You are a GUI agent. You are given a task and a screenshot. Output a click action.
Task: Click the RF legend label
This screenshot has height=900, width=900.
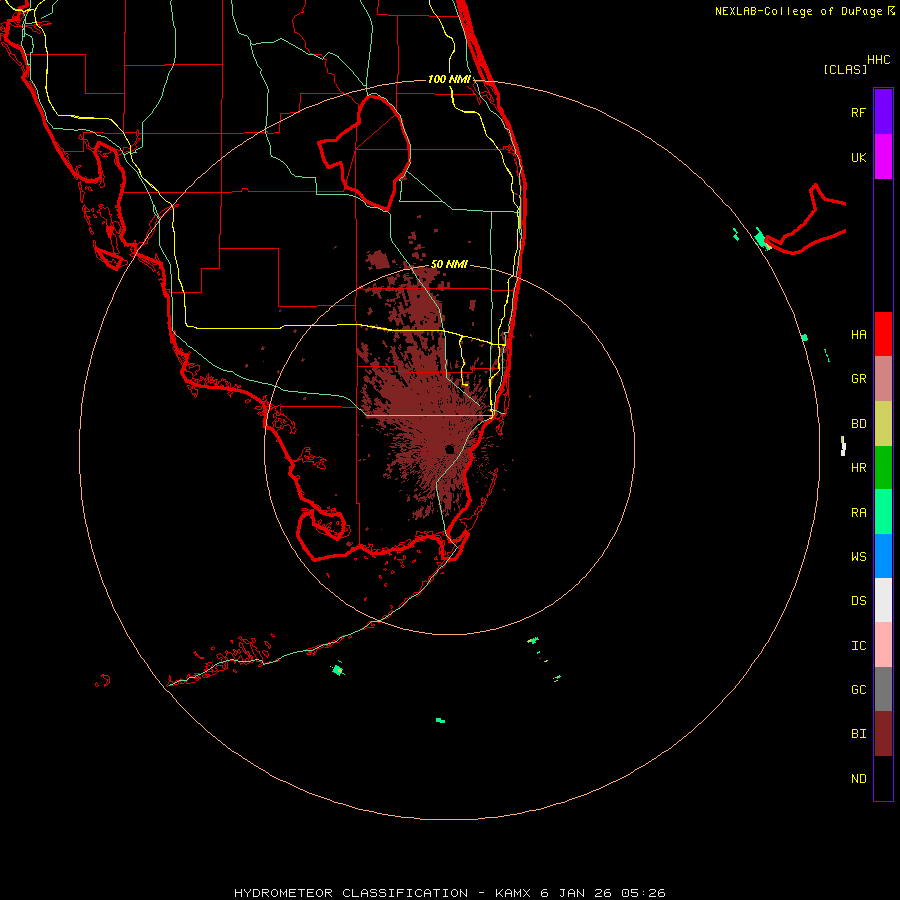pos(858,112)
